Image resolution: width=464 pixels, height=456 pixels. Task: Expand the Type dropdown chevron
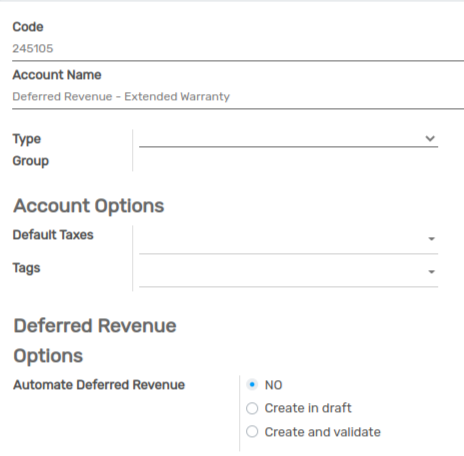click(430, 138)
